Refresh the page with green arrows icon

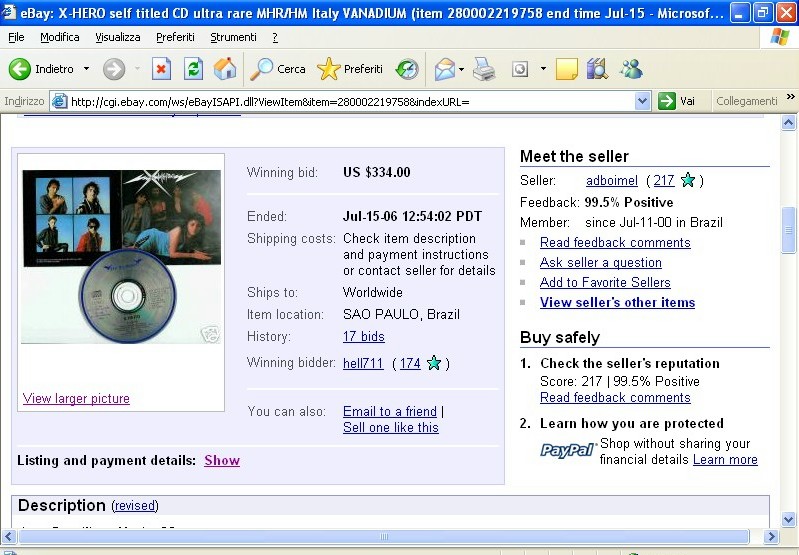[193, 69]
